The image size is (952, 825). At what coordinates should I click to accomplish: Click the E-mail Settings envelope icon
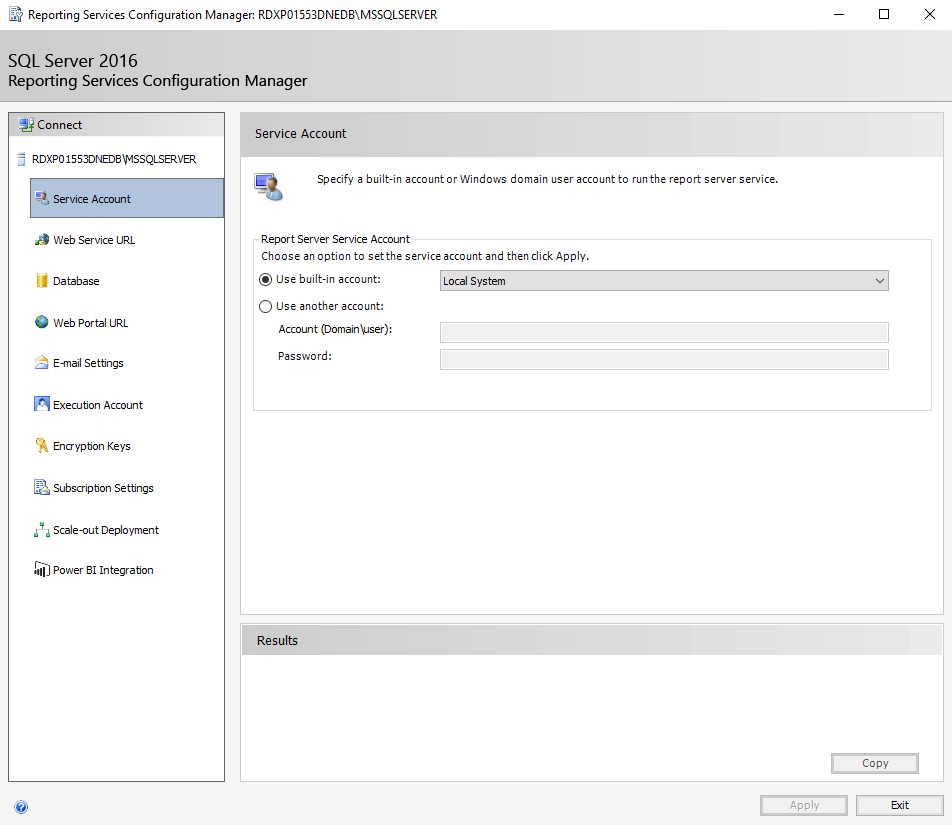coord(42,362)
